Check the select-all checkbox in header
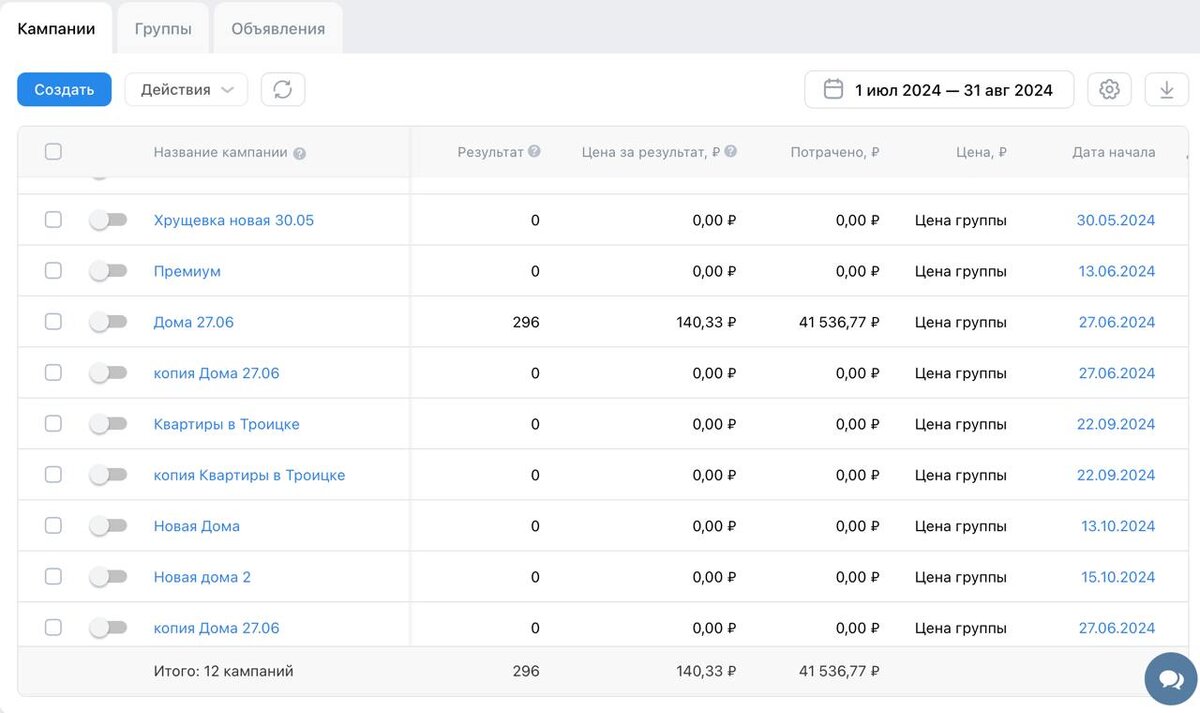The height and width of the screenshot is (713, 1200). point(53,152)
